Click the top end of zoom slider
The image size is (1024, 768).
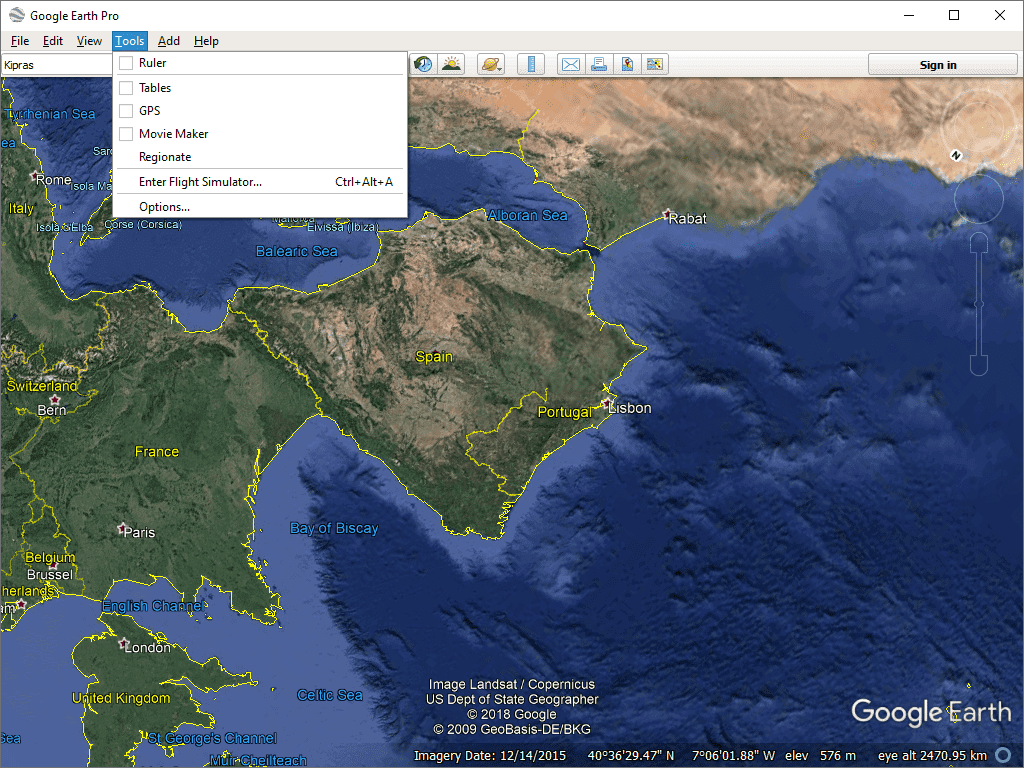pos(978,243)
